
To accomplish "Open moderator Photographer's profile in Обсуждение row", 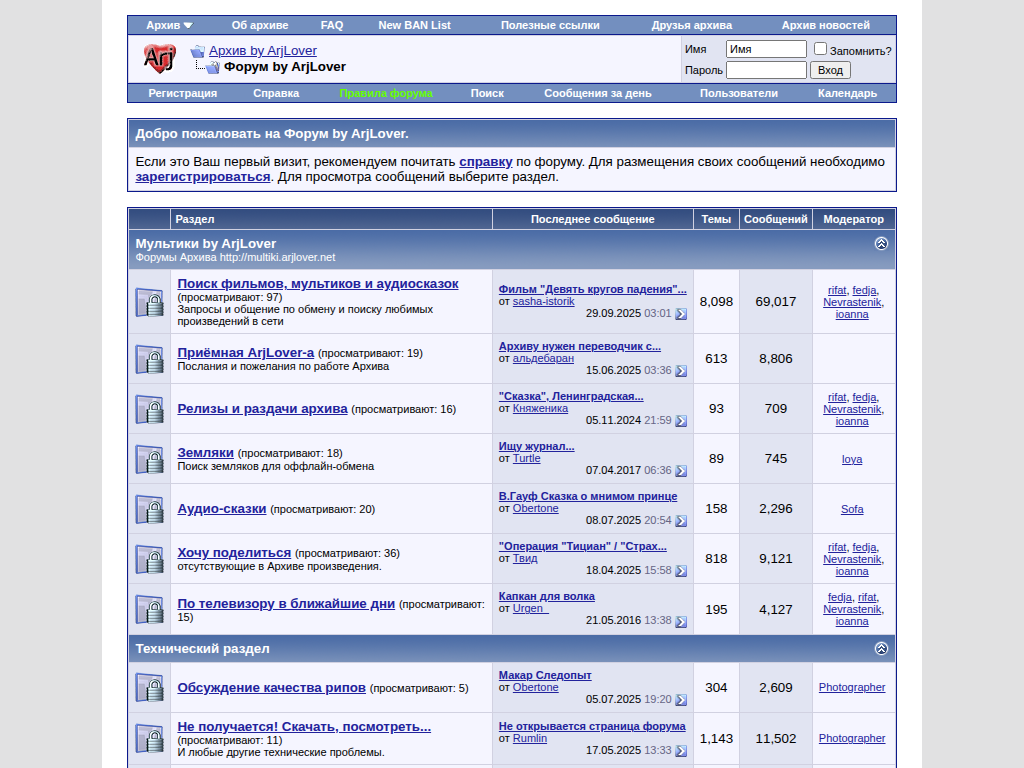I will (x=852, y=688).
